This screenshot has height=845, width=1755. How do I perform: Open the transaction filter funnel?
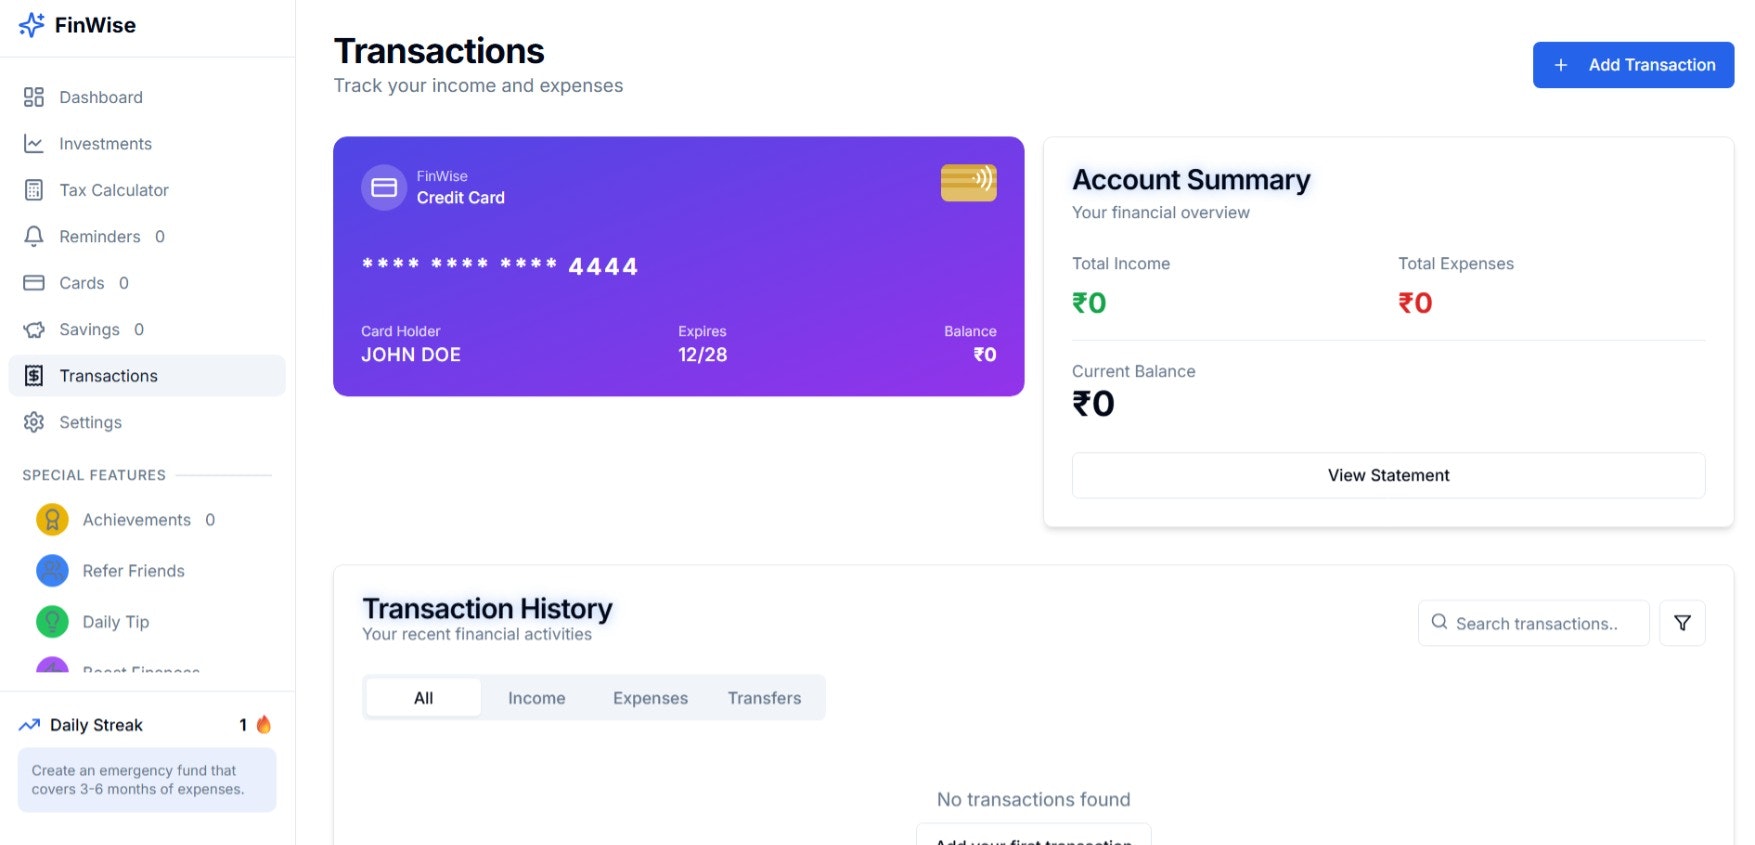pyautogui.click(x=1682, y=623)
